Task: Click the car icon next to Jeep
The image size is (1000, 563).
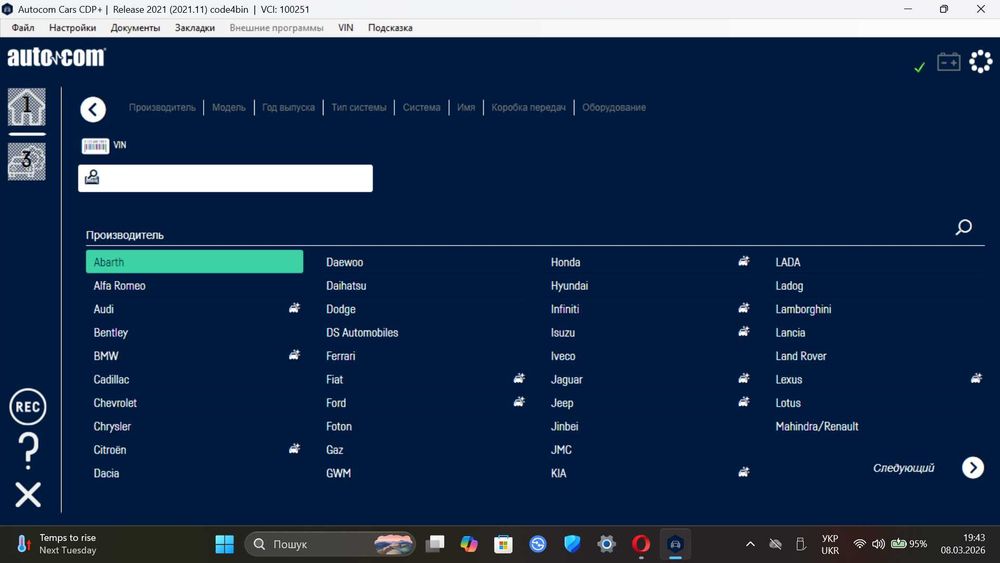Action: [744, 402]
